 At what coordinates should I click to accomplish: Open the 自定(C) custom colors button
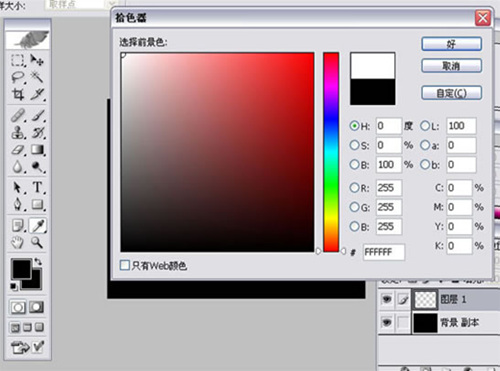click(x=451, y=93)
